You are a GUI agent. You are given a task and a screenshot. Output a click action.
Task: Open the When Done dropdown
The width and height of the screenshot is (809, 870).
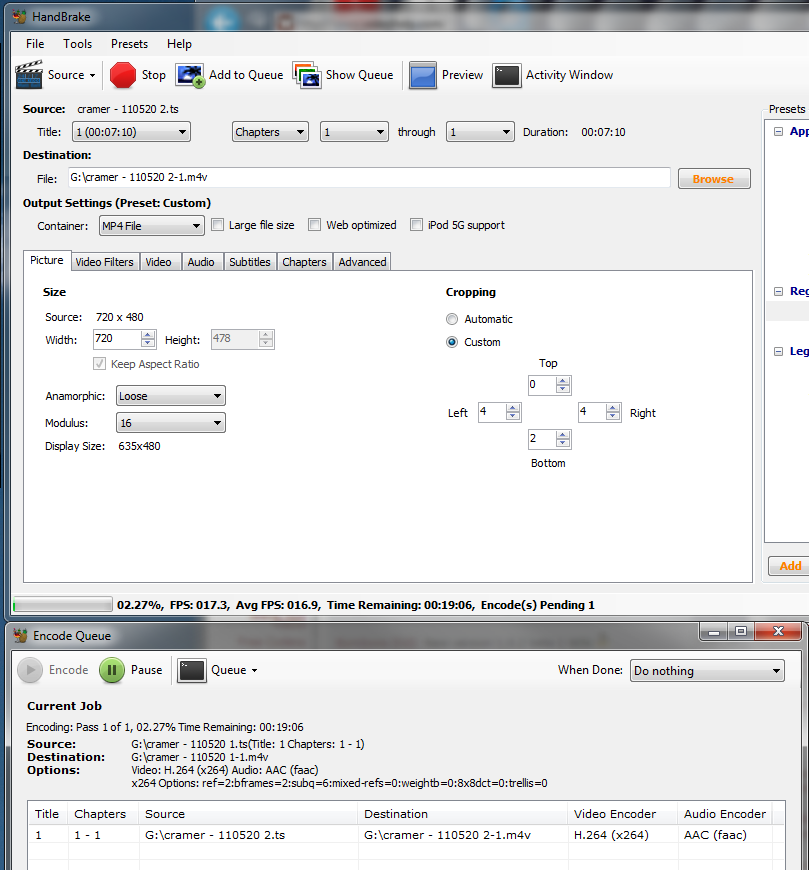click(x=707, y=671)
